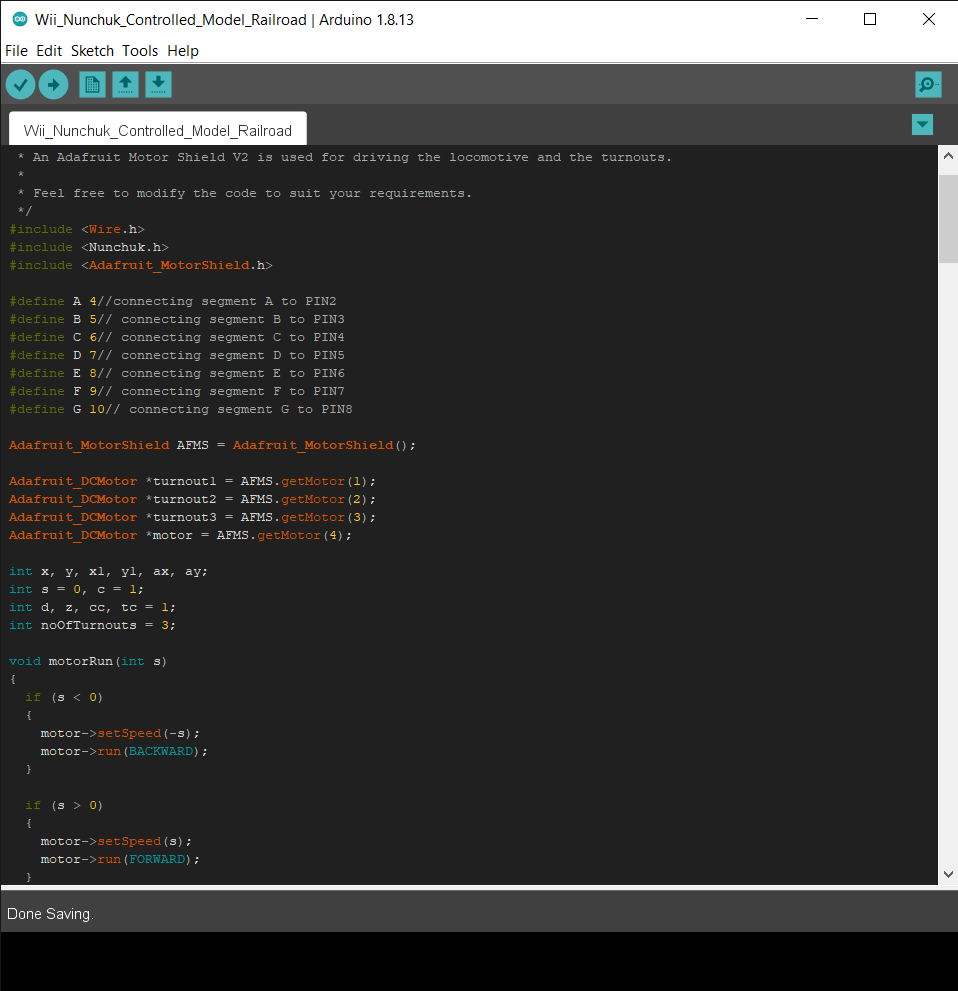Image resolution: width=958 pixels, height=991 pixels.
Task: Click the 'motor->setSpeed(-s);' line
Action: coord(120,733)
